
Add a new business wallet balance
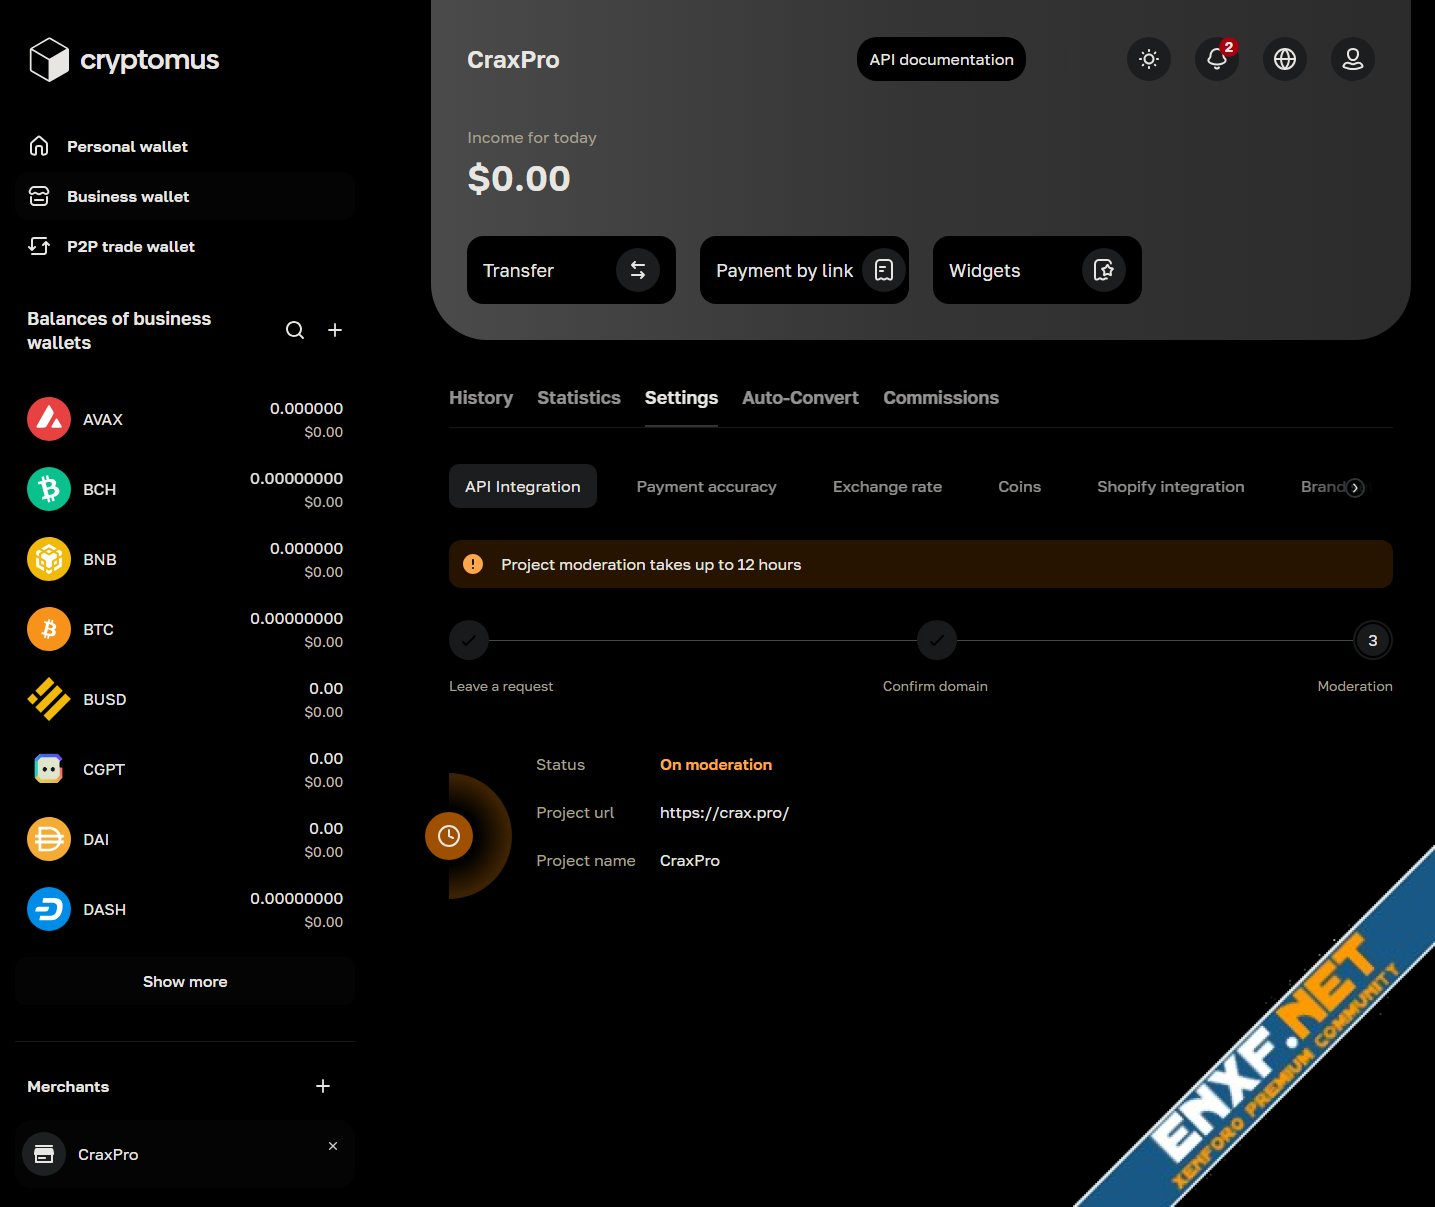pyautogui.click(x=335, y=330)
